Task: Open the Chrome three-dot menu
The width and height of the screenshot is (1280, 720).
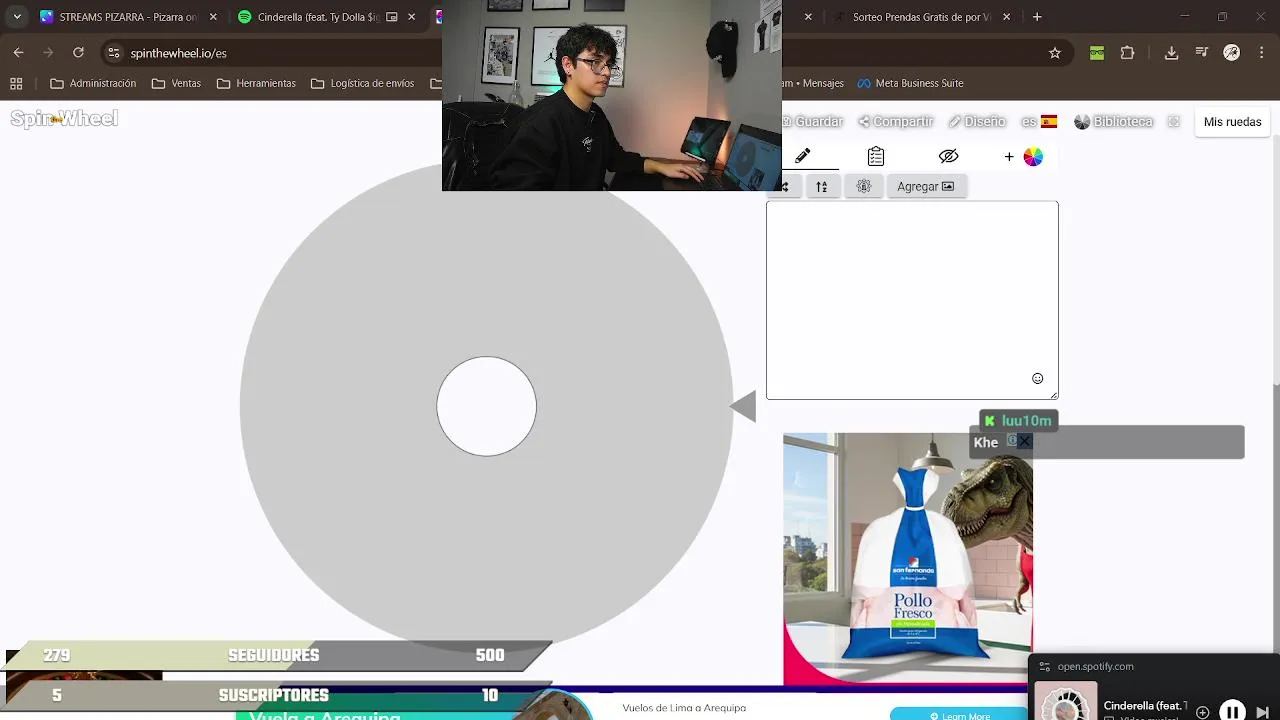Action: coord(1262,53)
